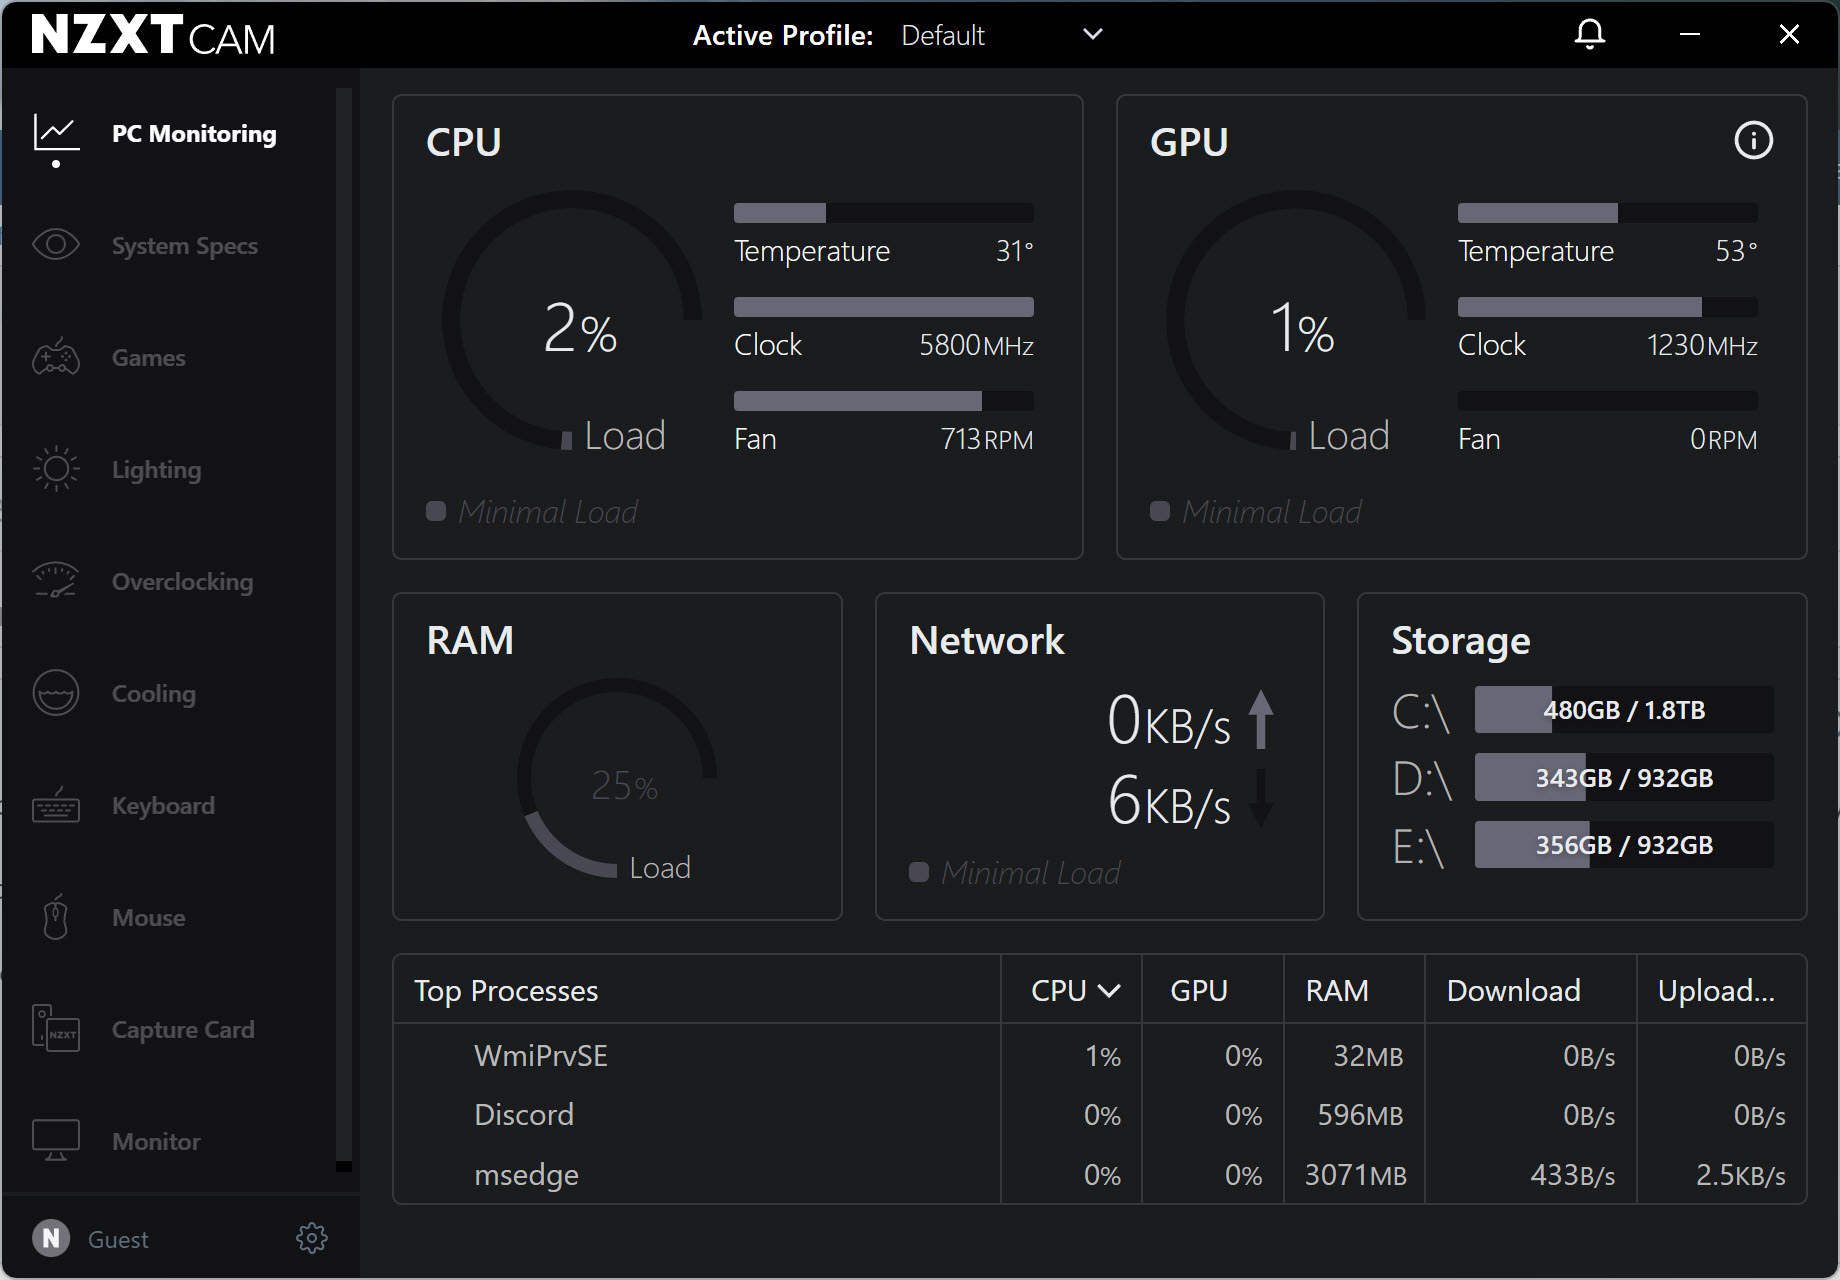Click the Games controller icon
1840x1280 pixels.
(56, 357)
